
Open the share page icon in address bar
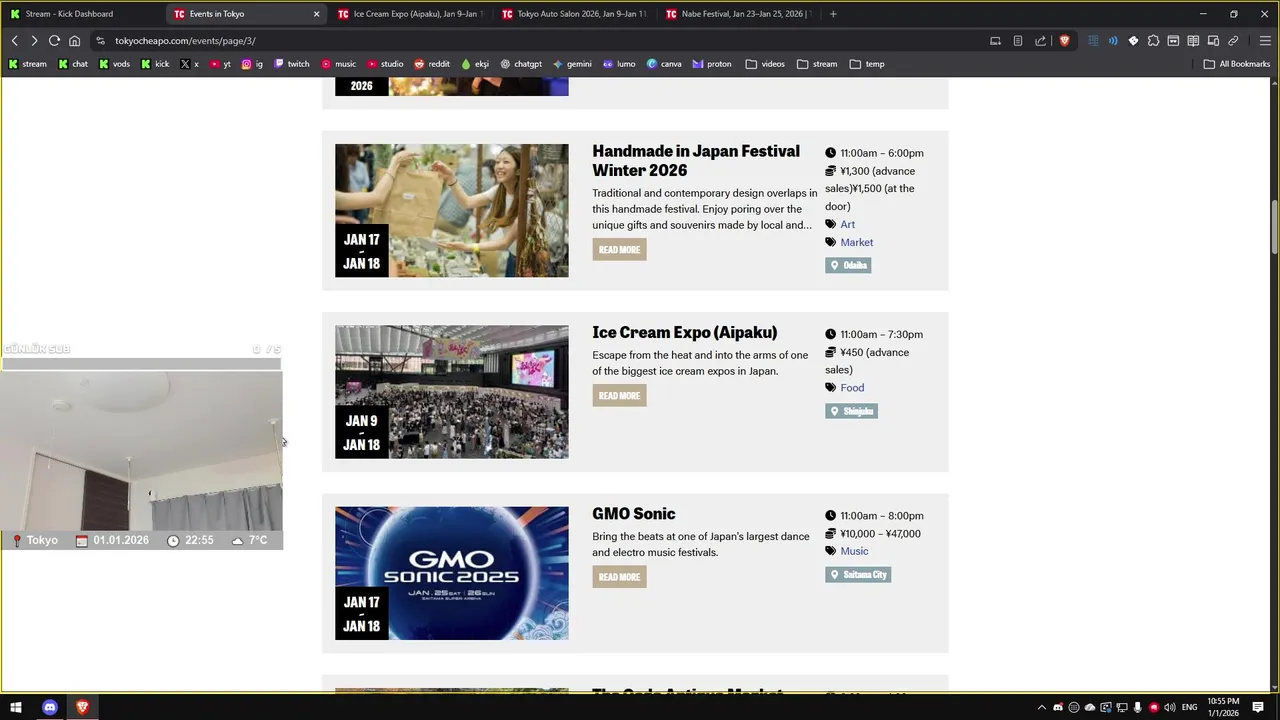coord(1040,41)
